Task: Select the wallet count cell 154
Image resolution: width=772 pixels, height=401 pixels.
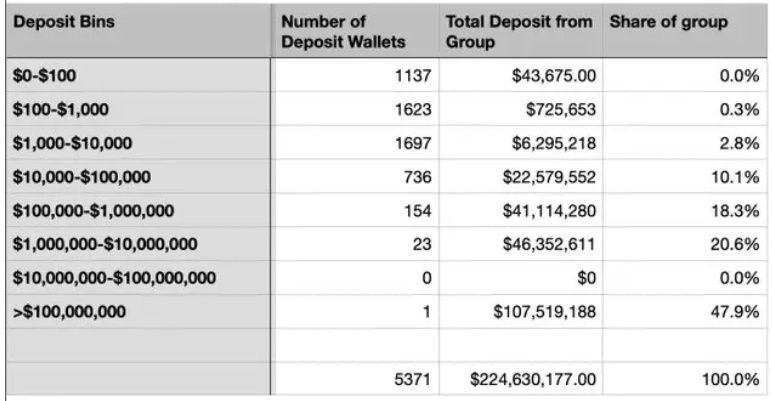Action: [355, 210]
